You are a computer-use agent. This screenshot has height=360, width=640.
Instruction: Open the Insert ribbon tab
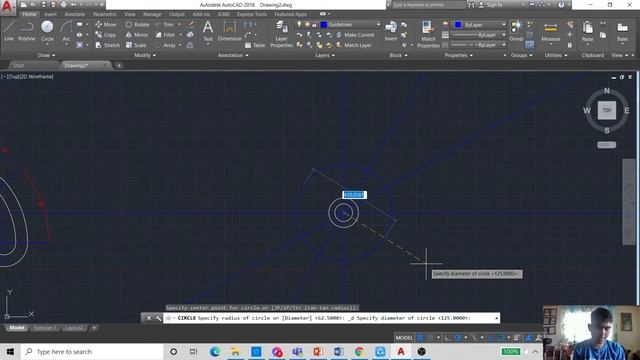coord(51,14)
